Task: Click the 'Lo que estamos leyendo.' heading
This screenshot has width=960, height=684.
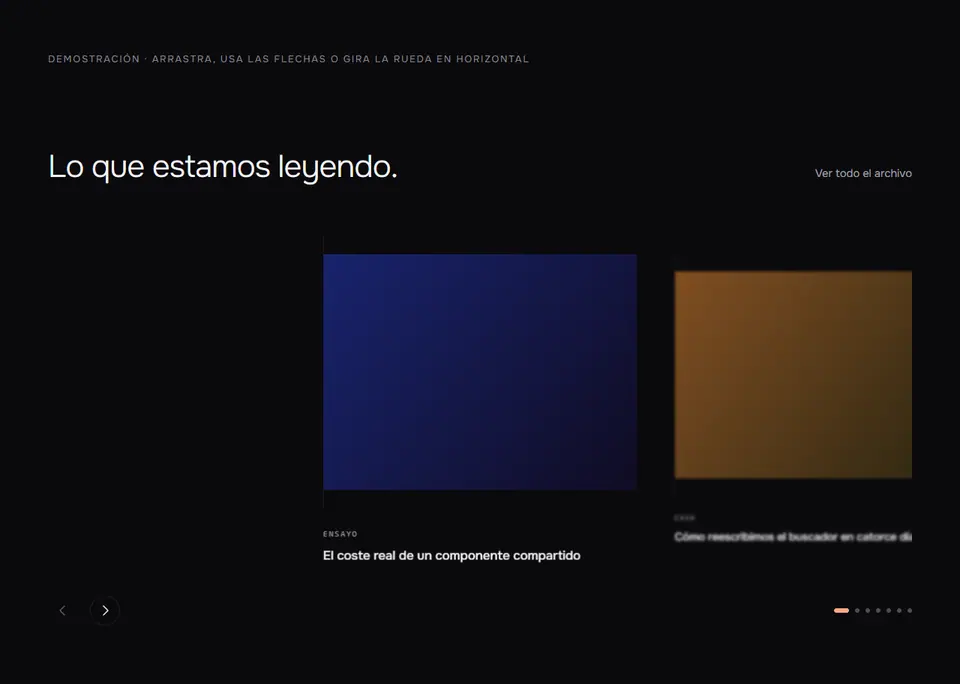Action: [223, 167]
